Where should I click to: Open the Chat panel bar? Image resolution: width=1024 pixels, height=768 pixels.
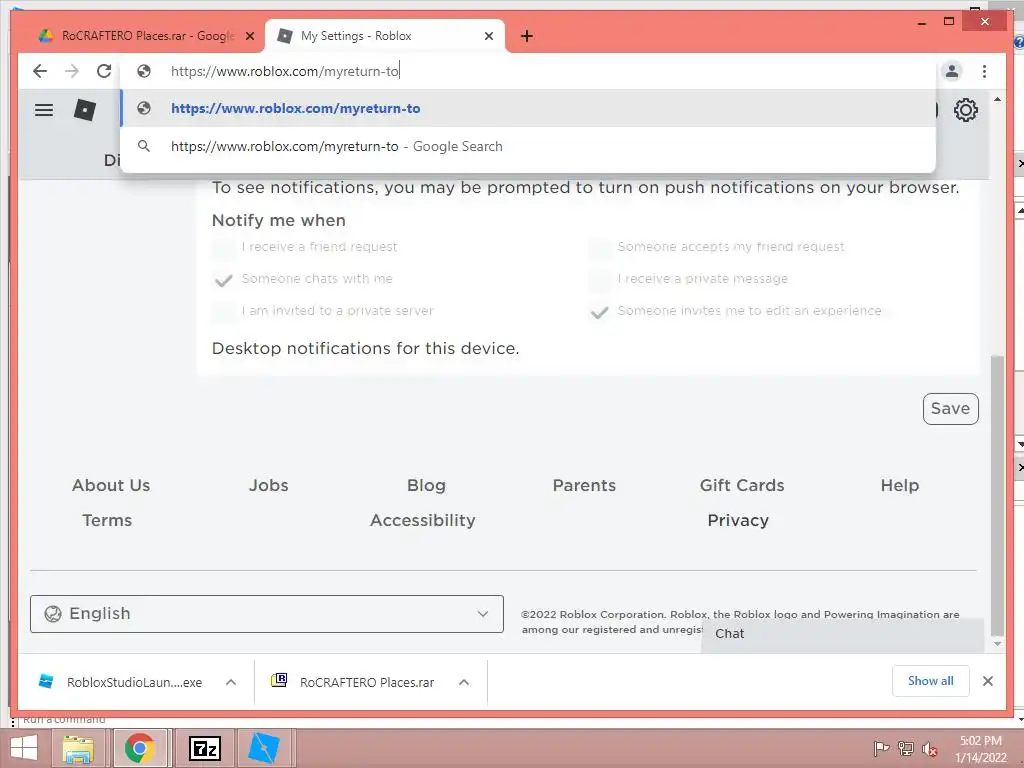(x=842, y=634)
